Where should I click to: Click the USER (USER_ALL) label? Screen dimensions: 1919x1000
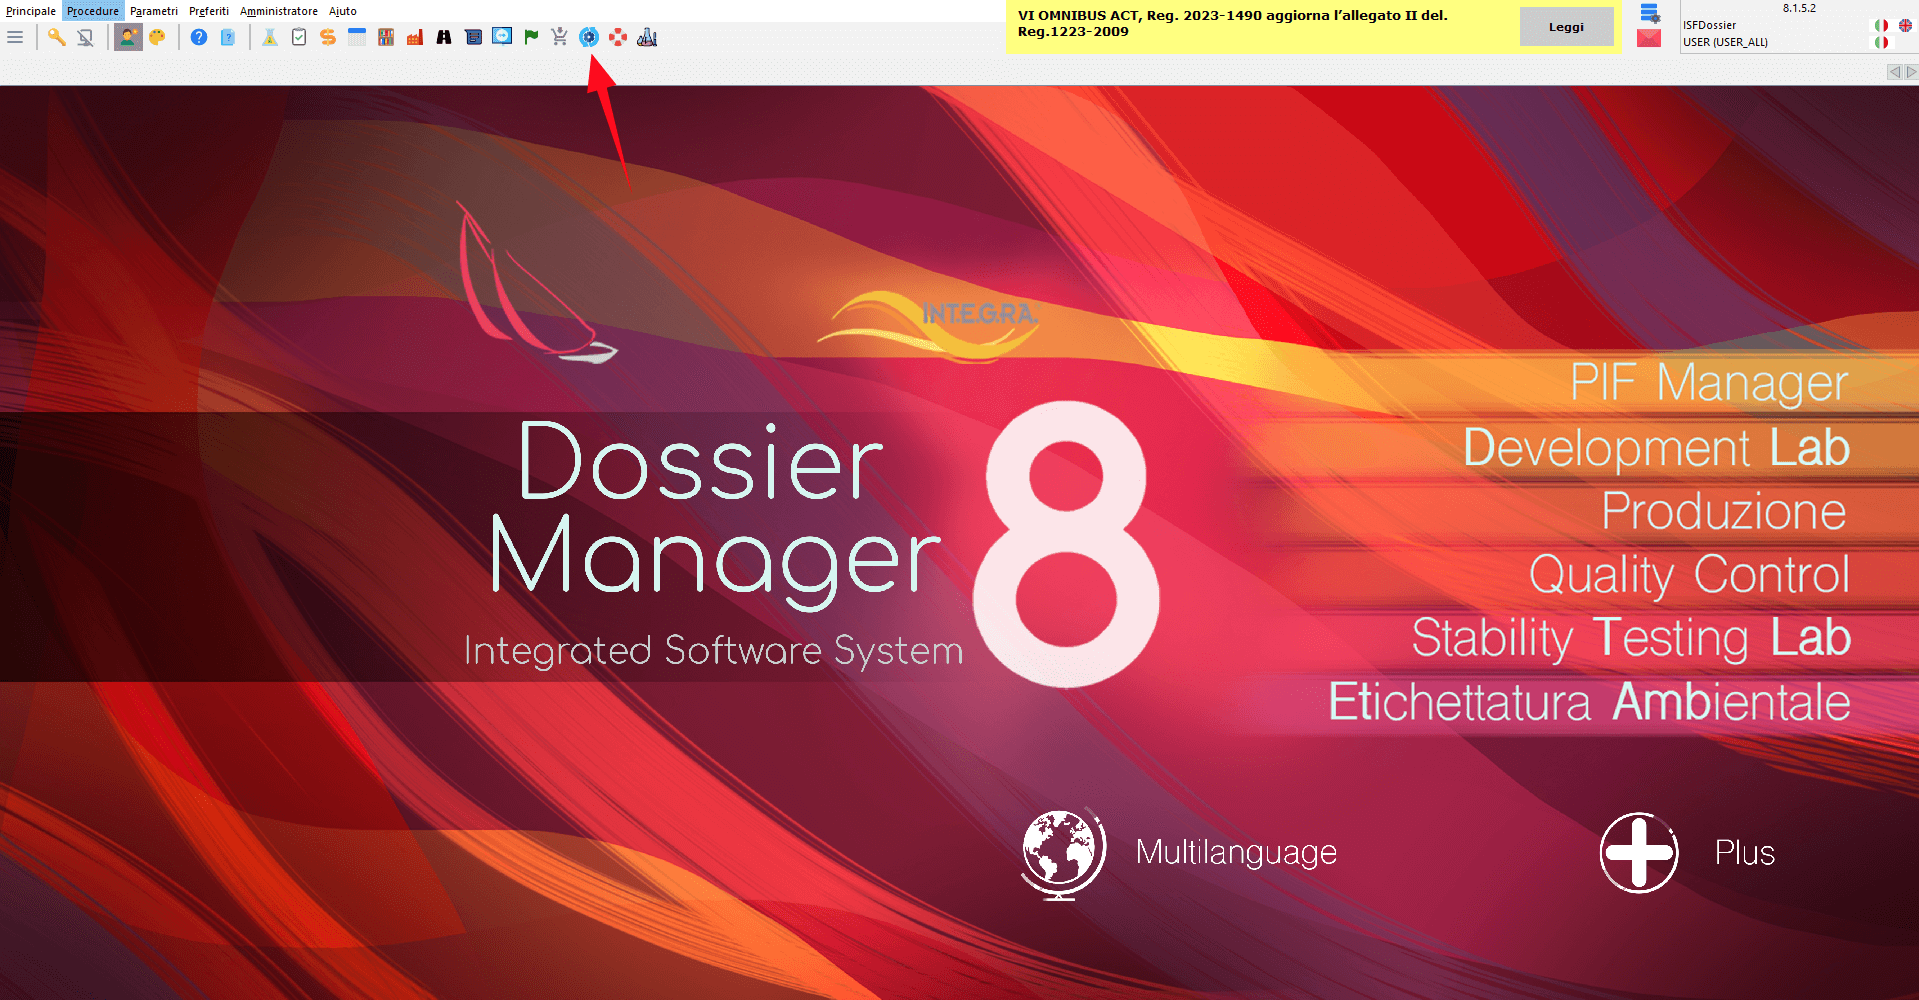click(x=1726, y=42)
